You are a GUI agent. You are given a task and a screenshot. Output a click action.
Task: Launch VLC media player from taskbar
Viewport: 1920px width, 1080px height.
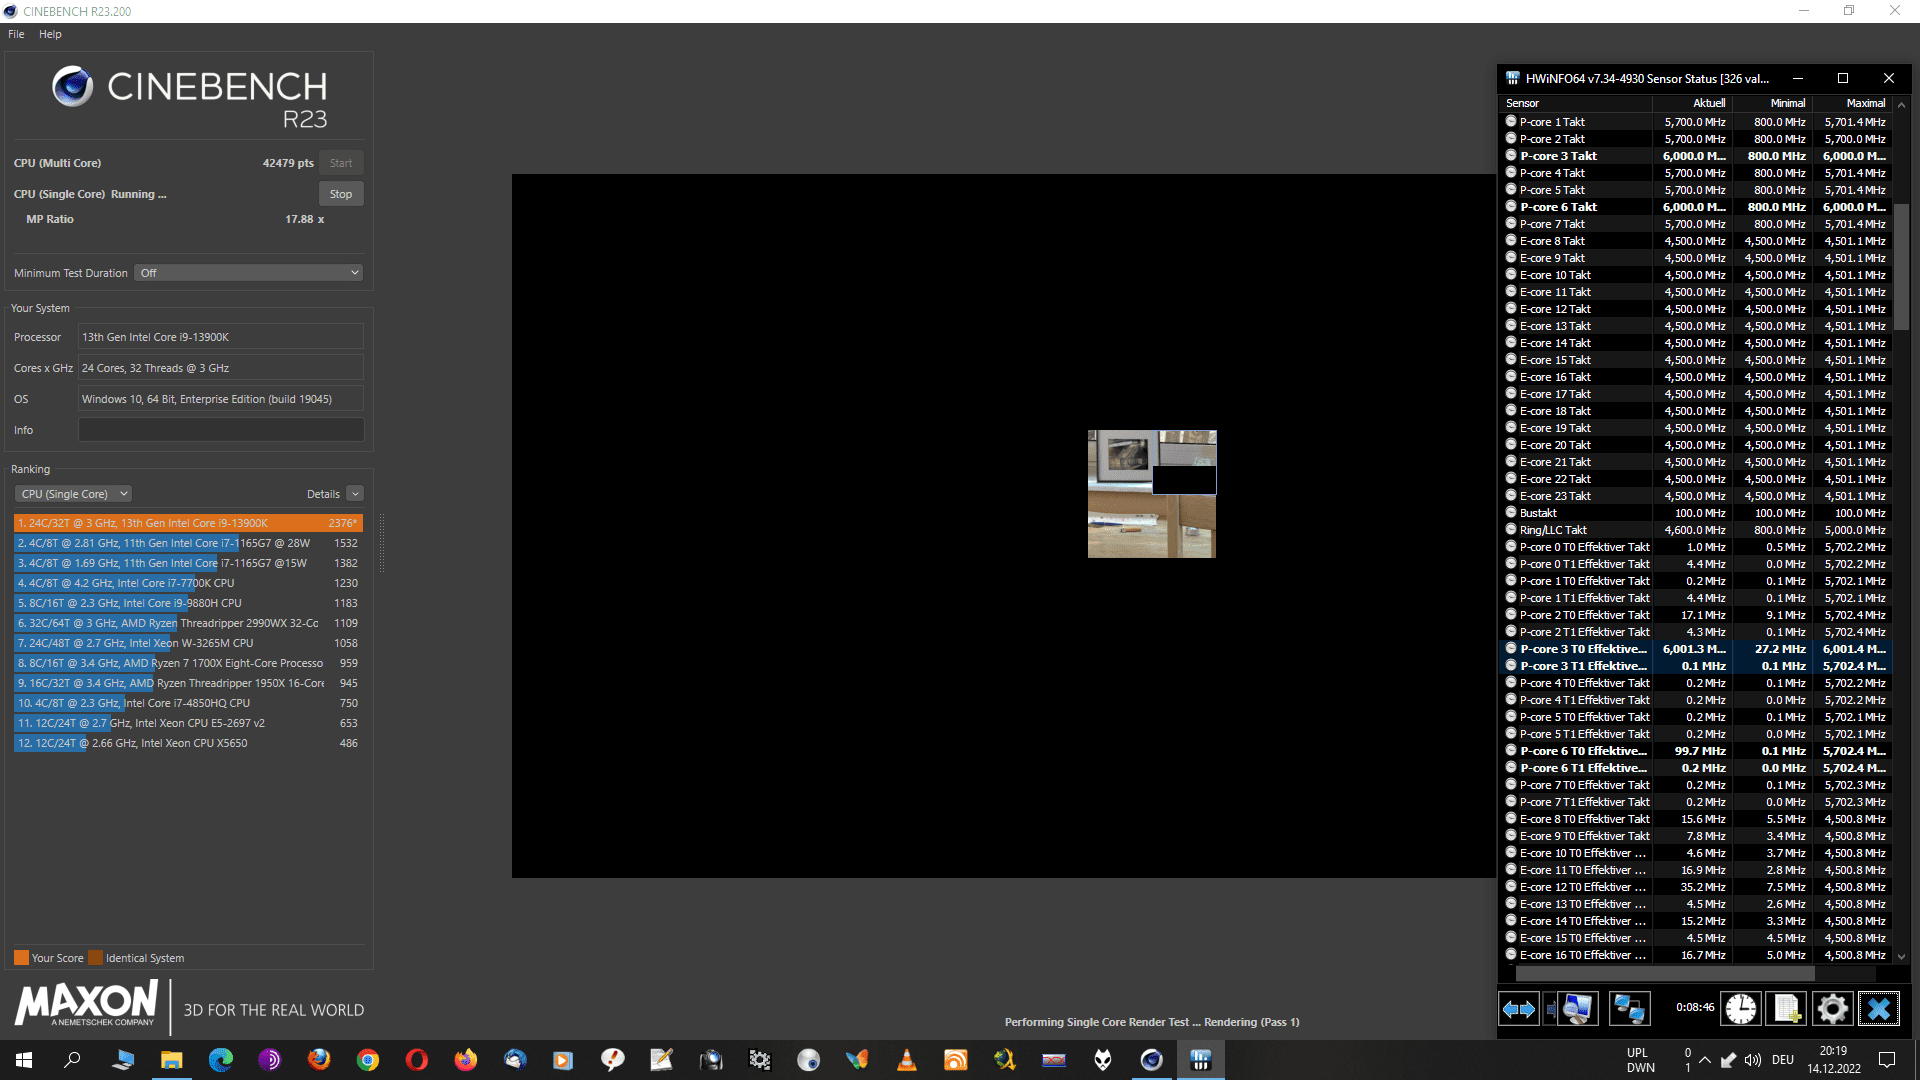(x=907, y=1060)
